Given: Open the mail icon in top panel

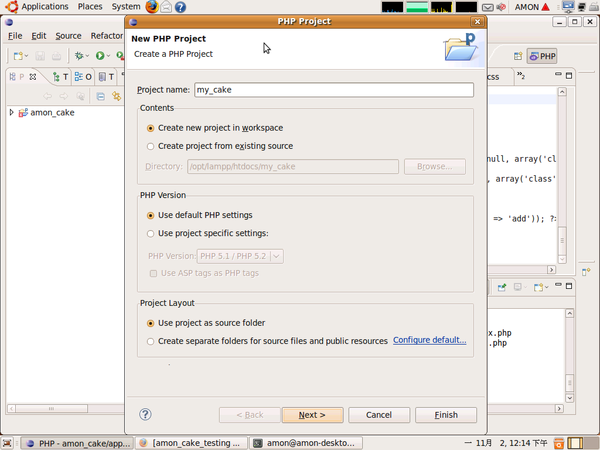Looking at the screenshot, I should (x=166, y=7).
